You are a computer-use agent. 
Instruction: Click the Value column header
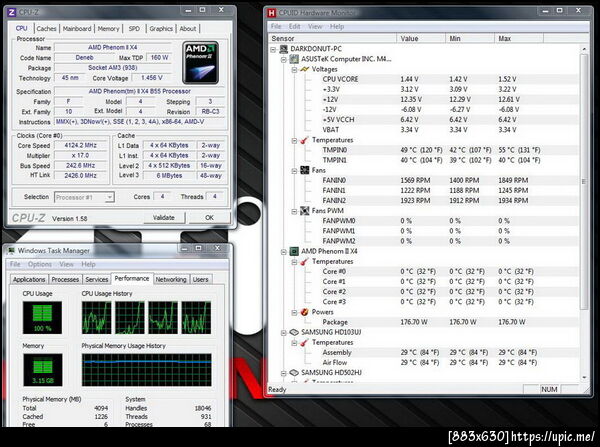[x=421, y=38]
